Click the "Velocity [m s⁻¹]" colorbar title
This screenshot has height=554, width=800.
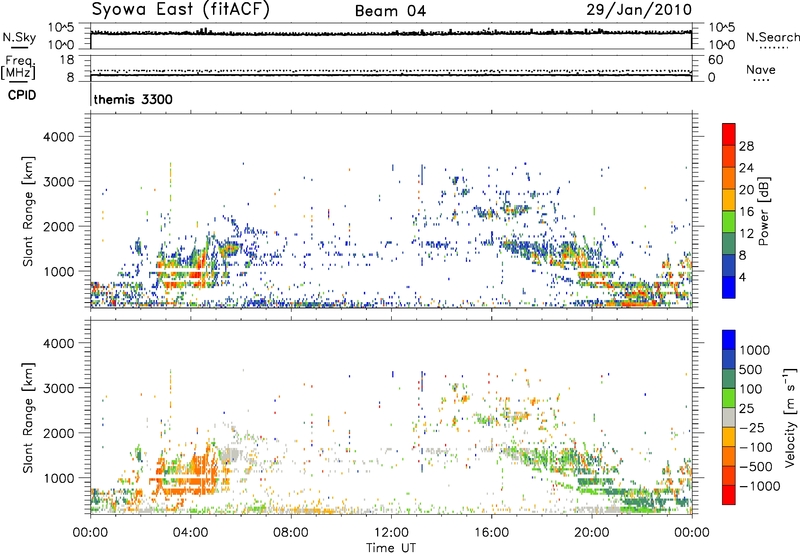790,417
